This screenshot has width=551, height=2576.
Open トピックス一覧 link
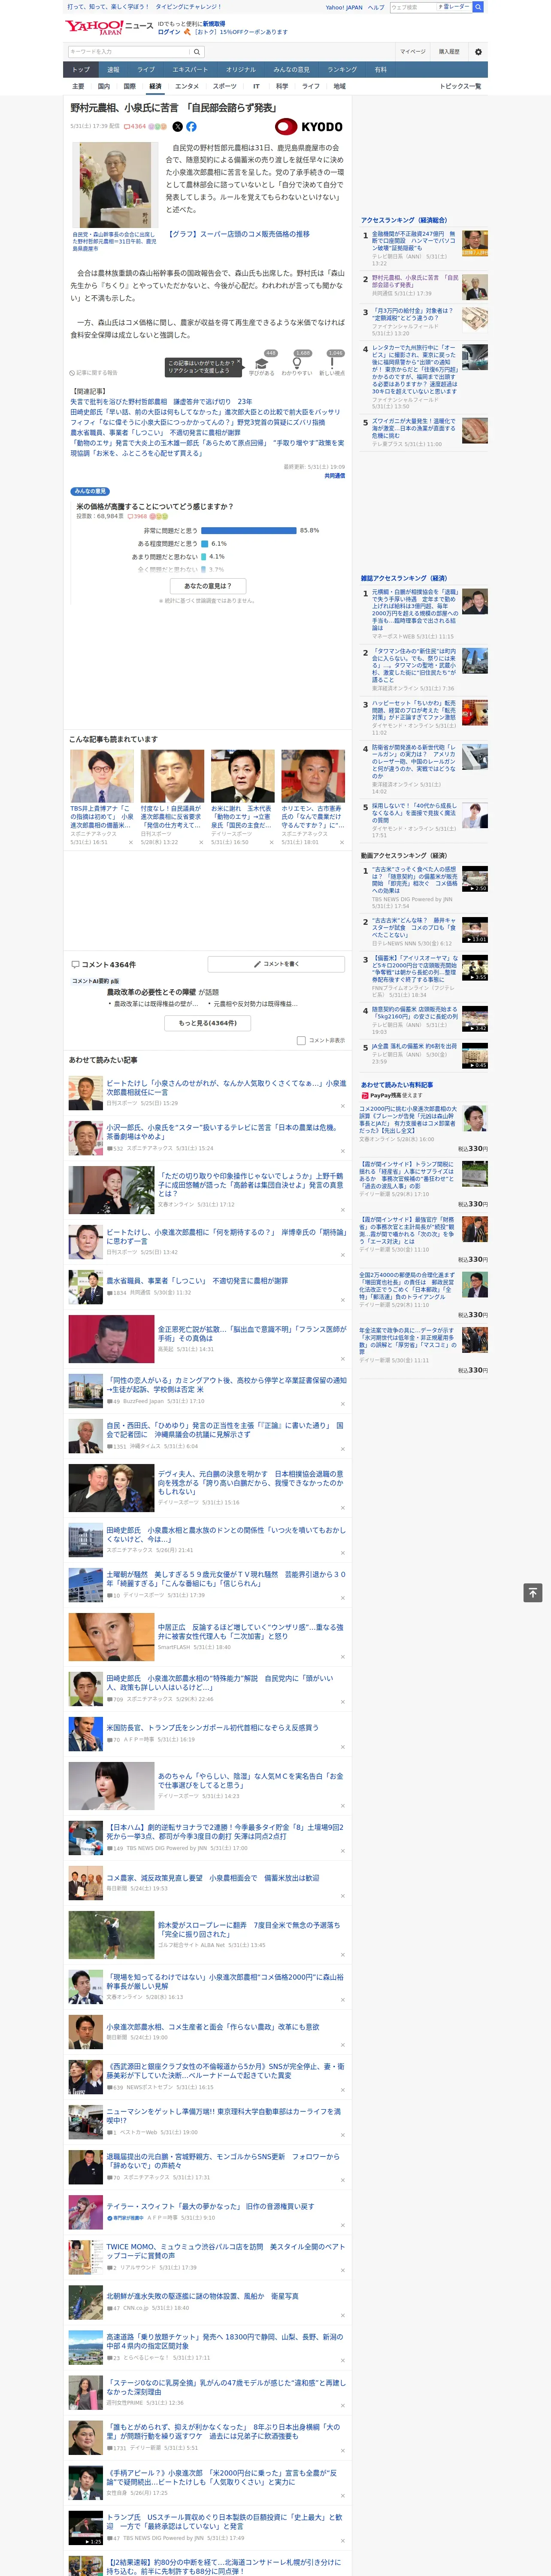coord(460,86)
